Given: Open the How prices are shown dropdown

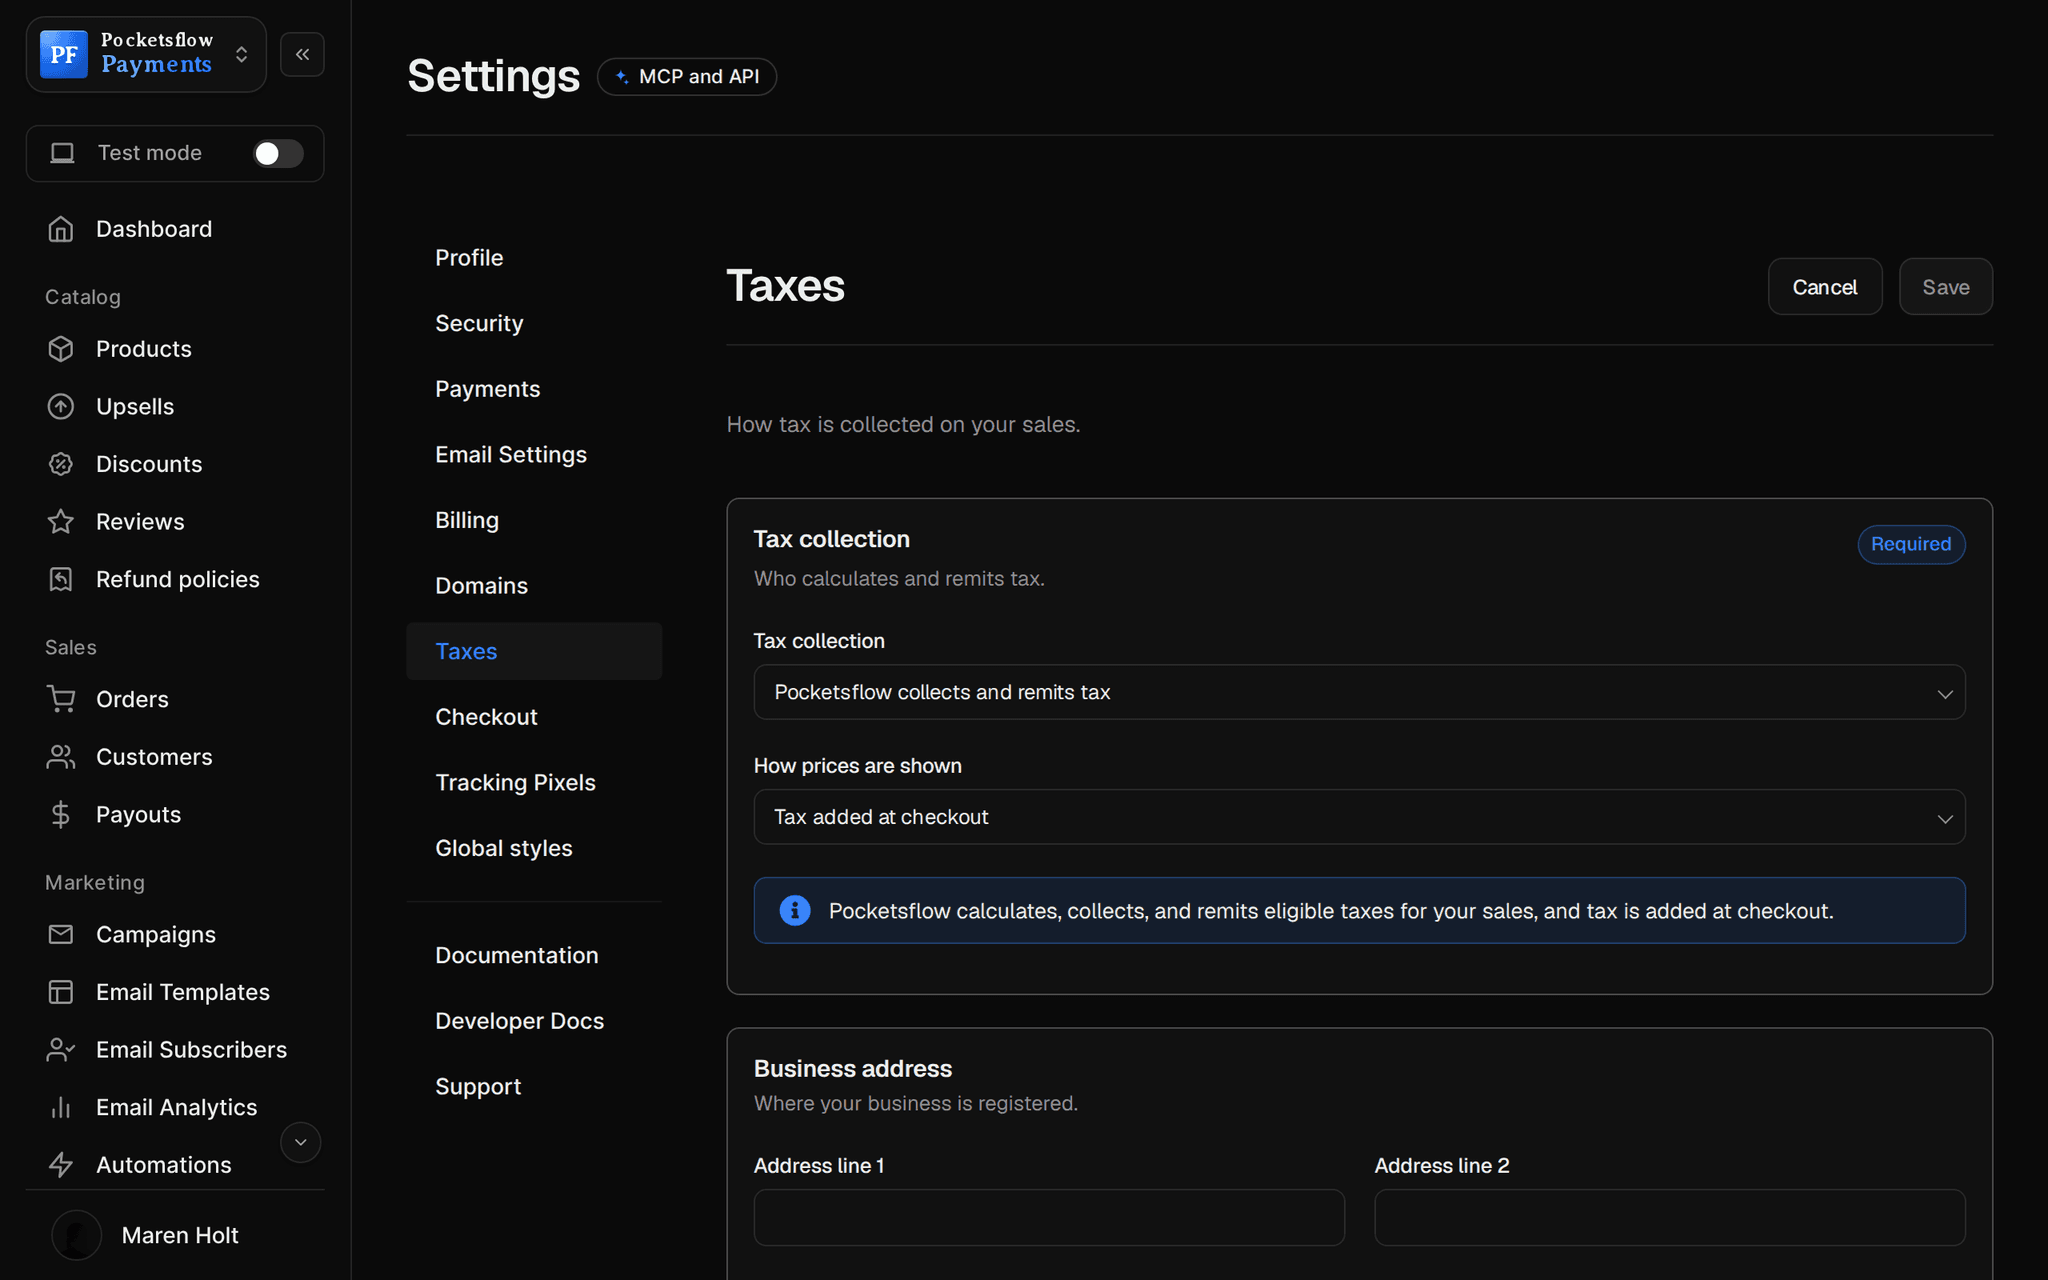Looking at the screenshot, I should tap(1359, 817).
